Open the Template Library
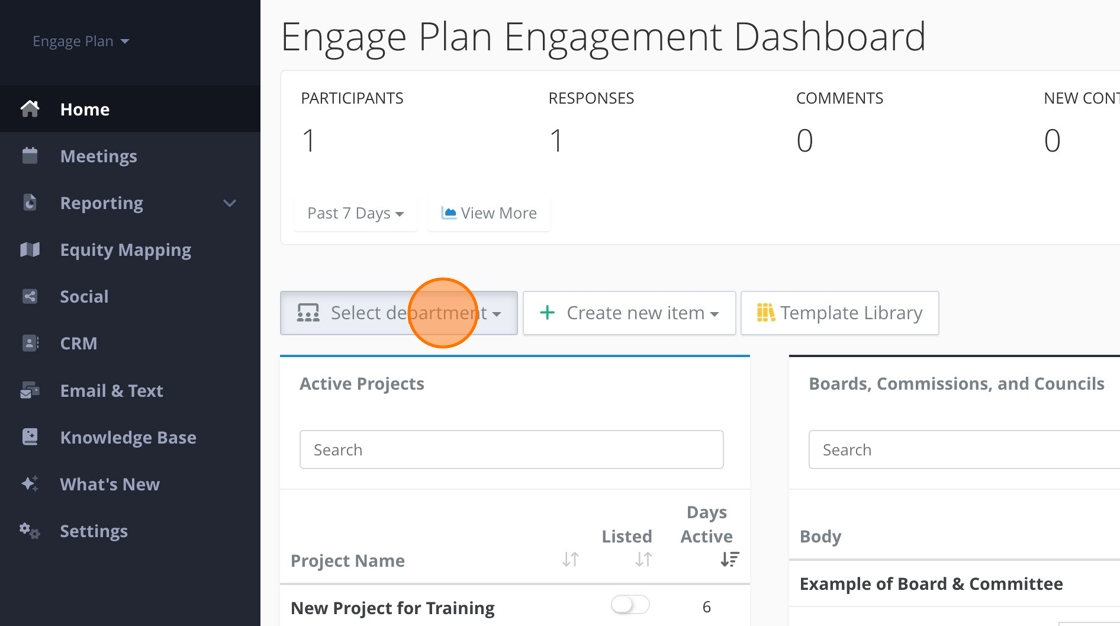1120x626 pixels. [839, 313]
